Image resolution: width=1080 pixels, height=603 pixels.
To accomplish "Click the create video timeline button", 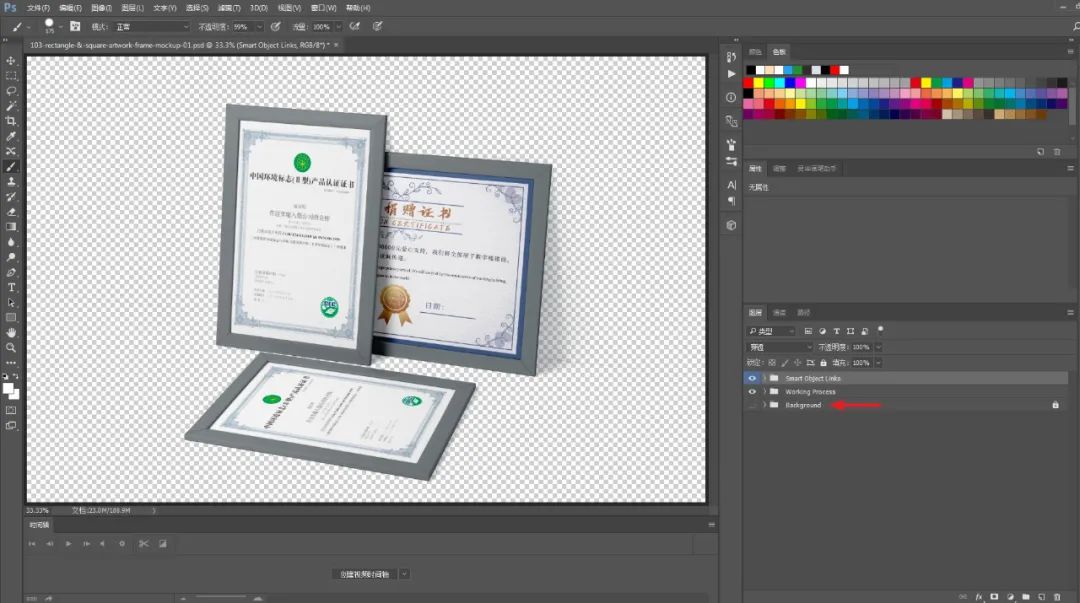I will coord(364,574).
